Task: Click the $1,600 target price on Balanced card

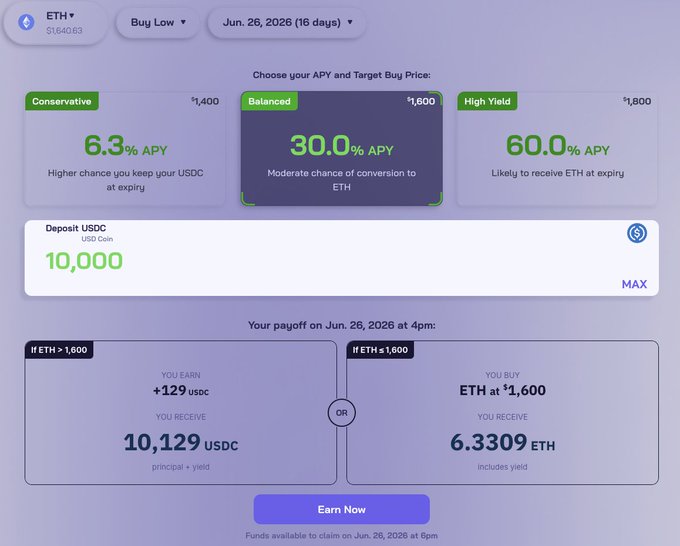Action: click(x=421, y=101)
